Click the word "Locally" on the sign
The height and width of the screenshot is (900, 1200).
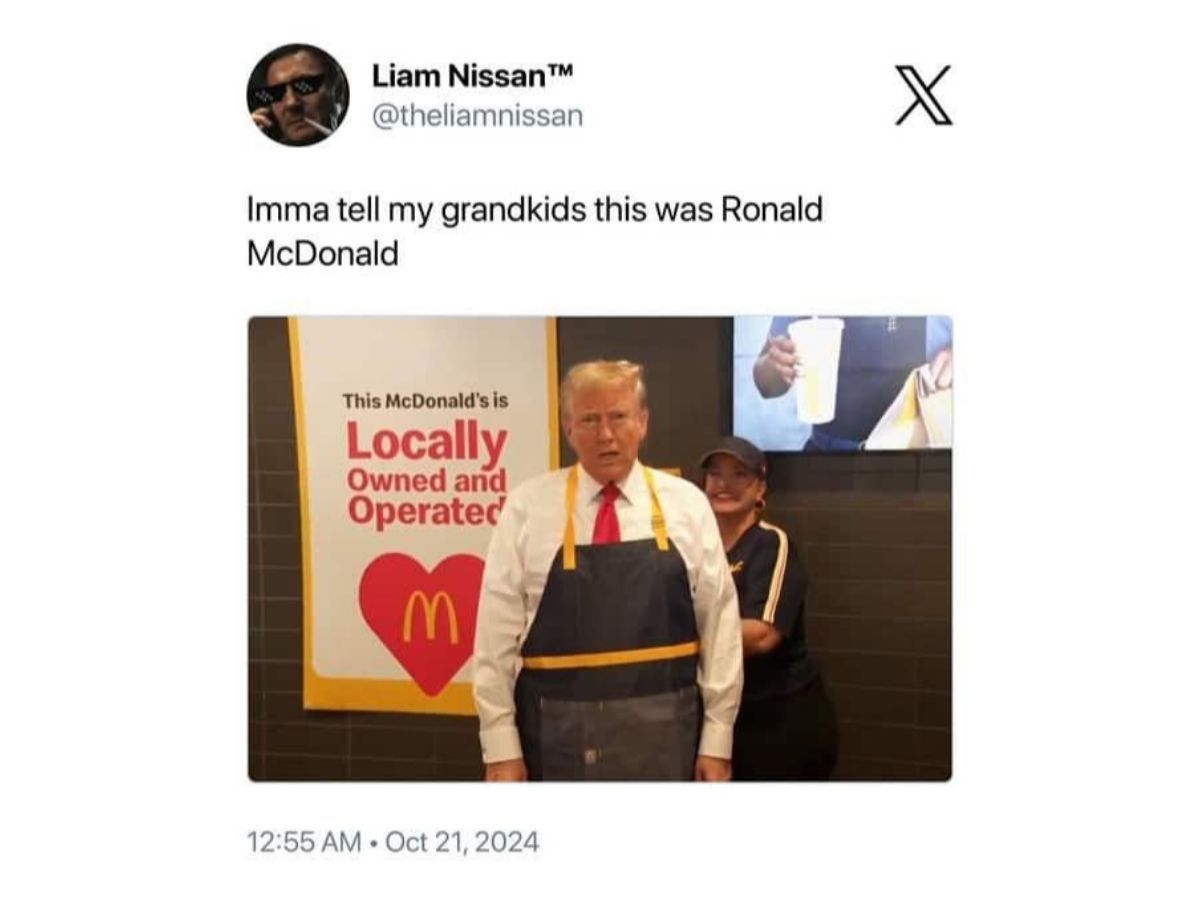point(427,443)
